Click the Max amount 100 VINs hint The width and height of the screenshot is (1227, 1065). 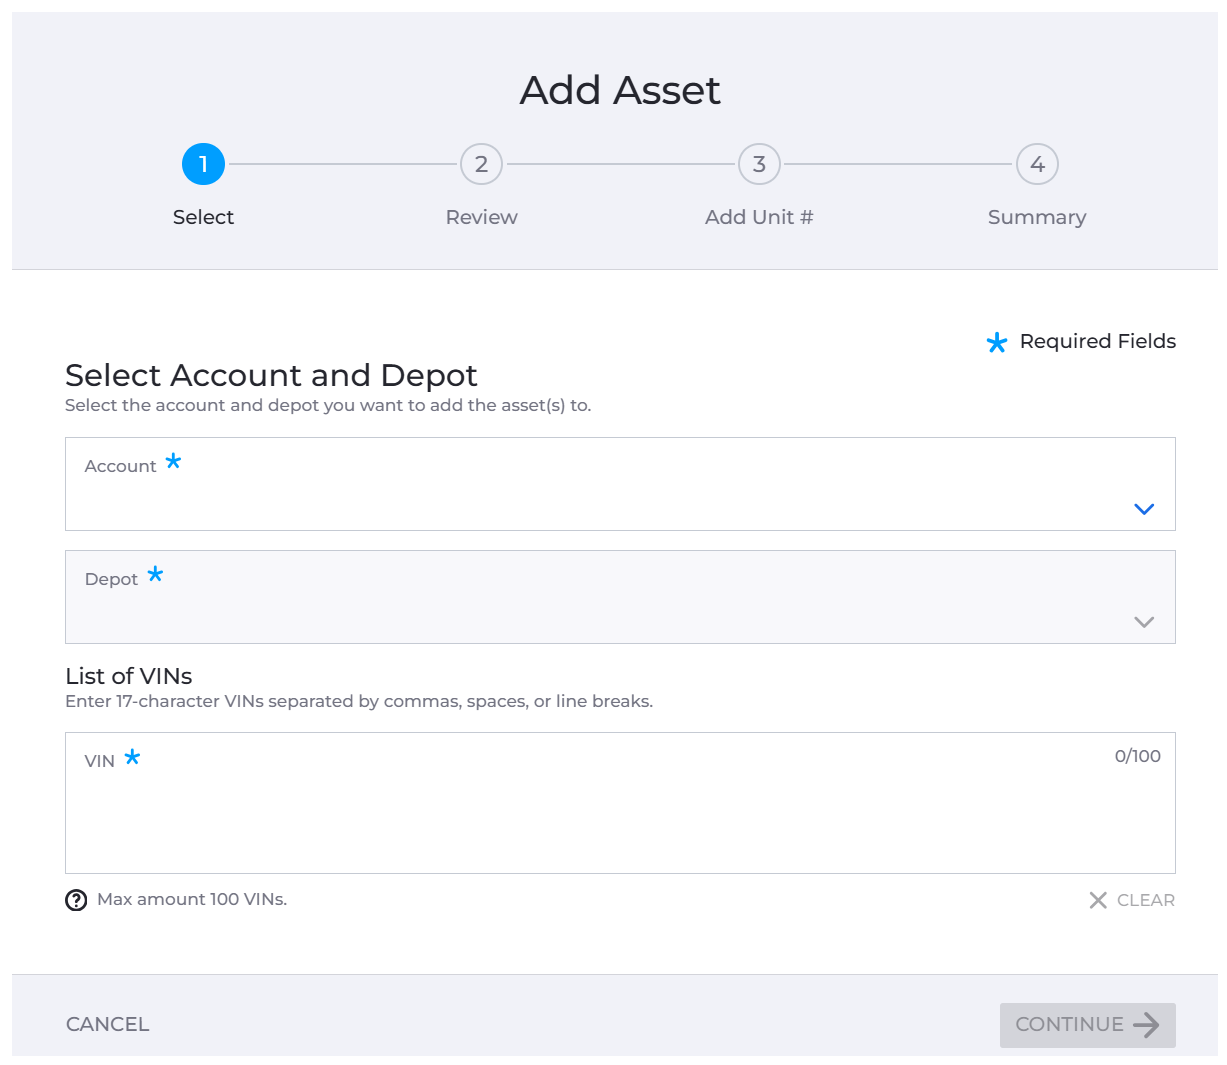[192, 899]
